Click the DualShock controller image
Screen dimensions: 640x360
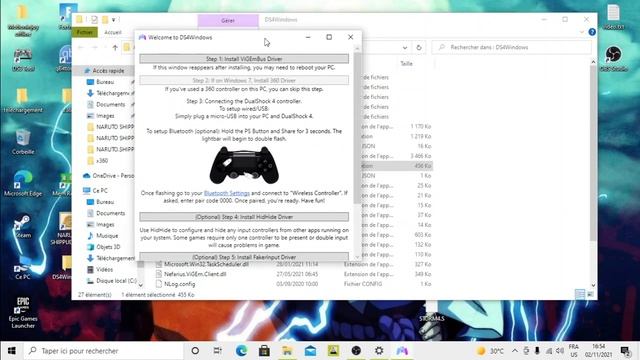(244, 165)
